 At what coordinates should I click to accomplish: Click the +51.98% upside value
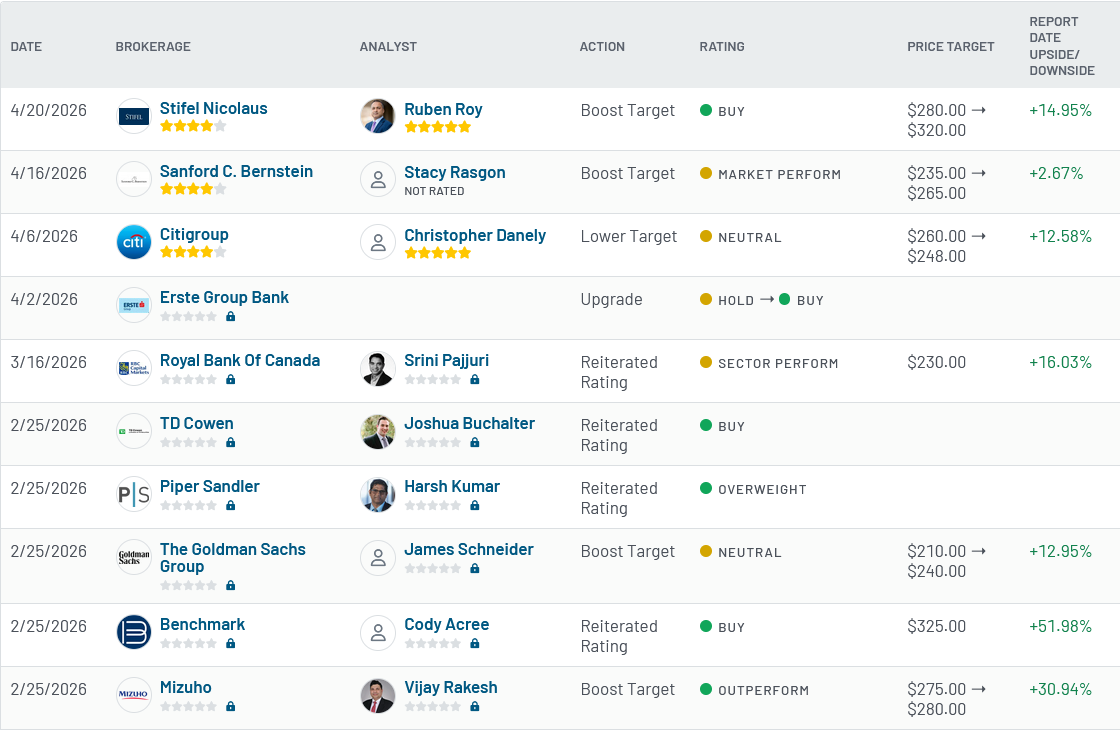pos(1060,626)
